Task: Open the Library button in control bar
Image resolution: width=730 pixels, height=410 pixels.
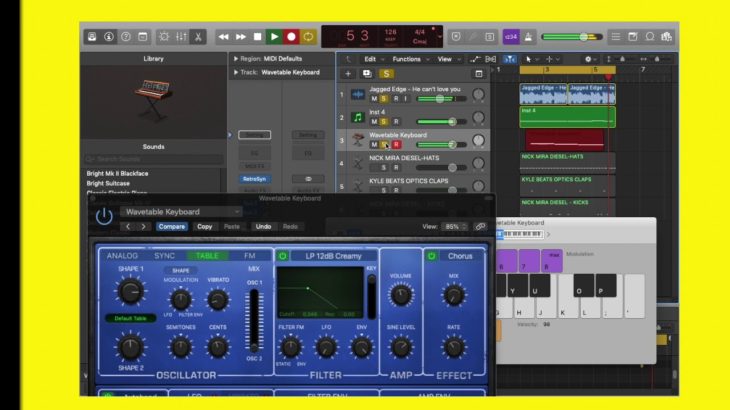Action: [92, 37]
